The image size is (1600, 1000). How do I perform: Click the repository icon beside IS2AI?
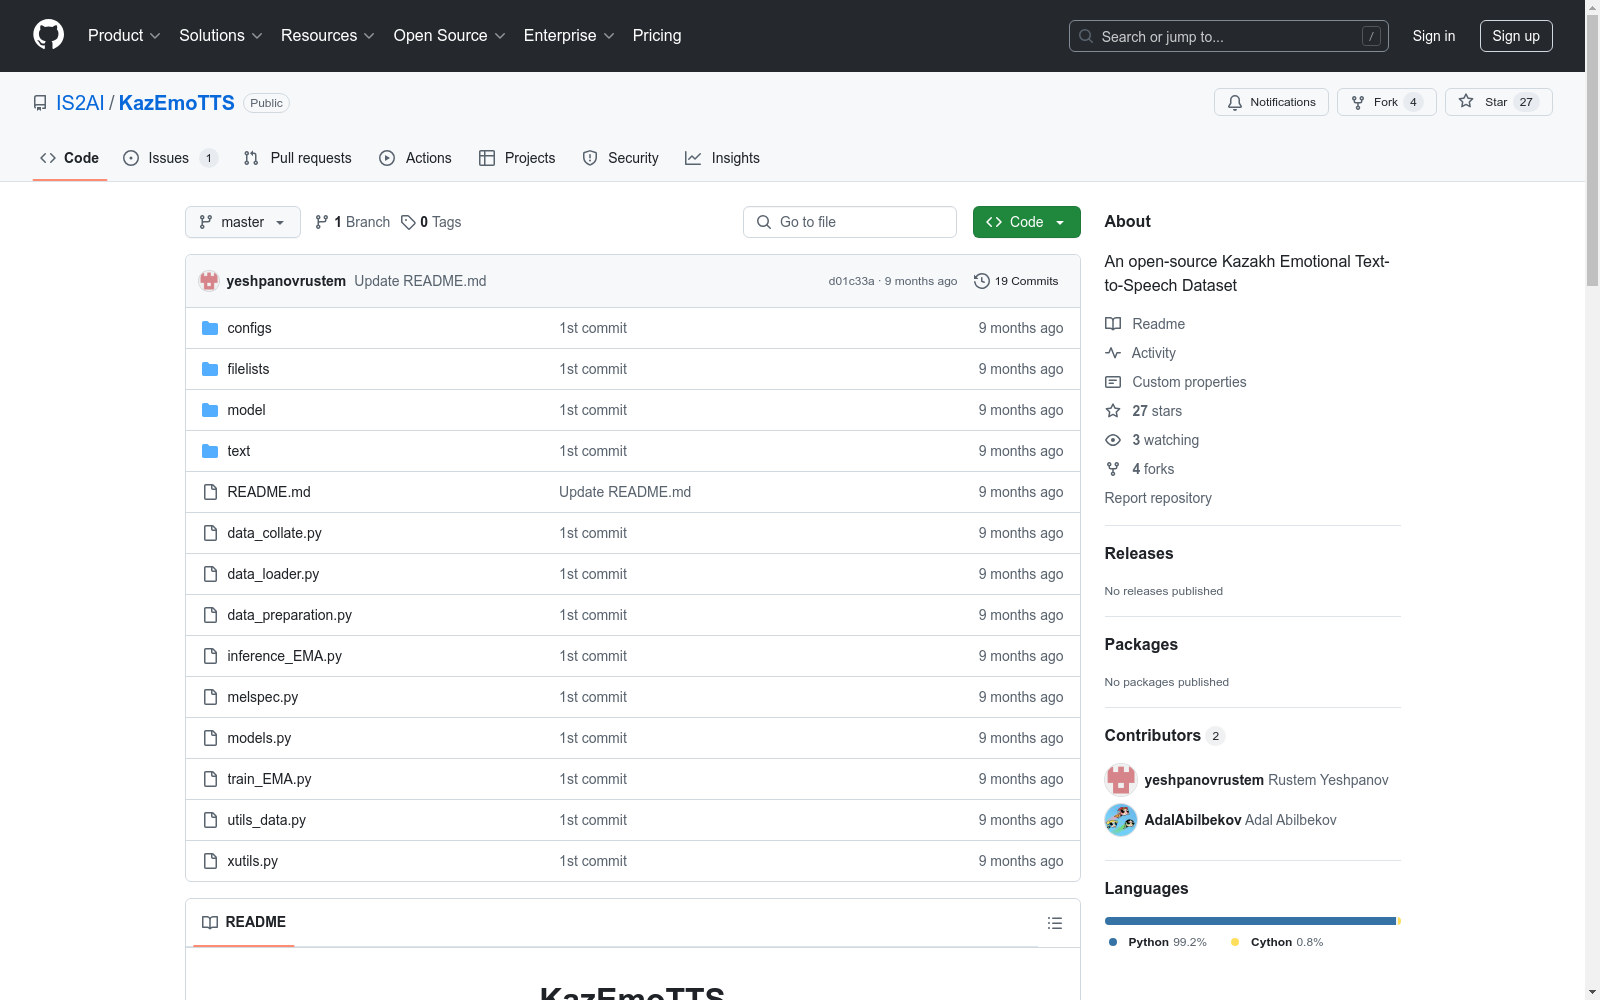tap(40, 103)
